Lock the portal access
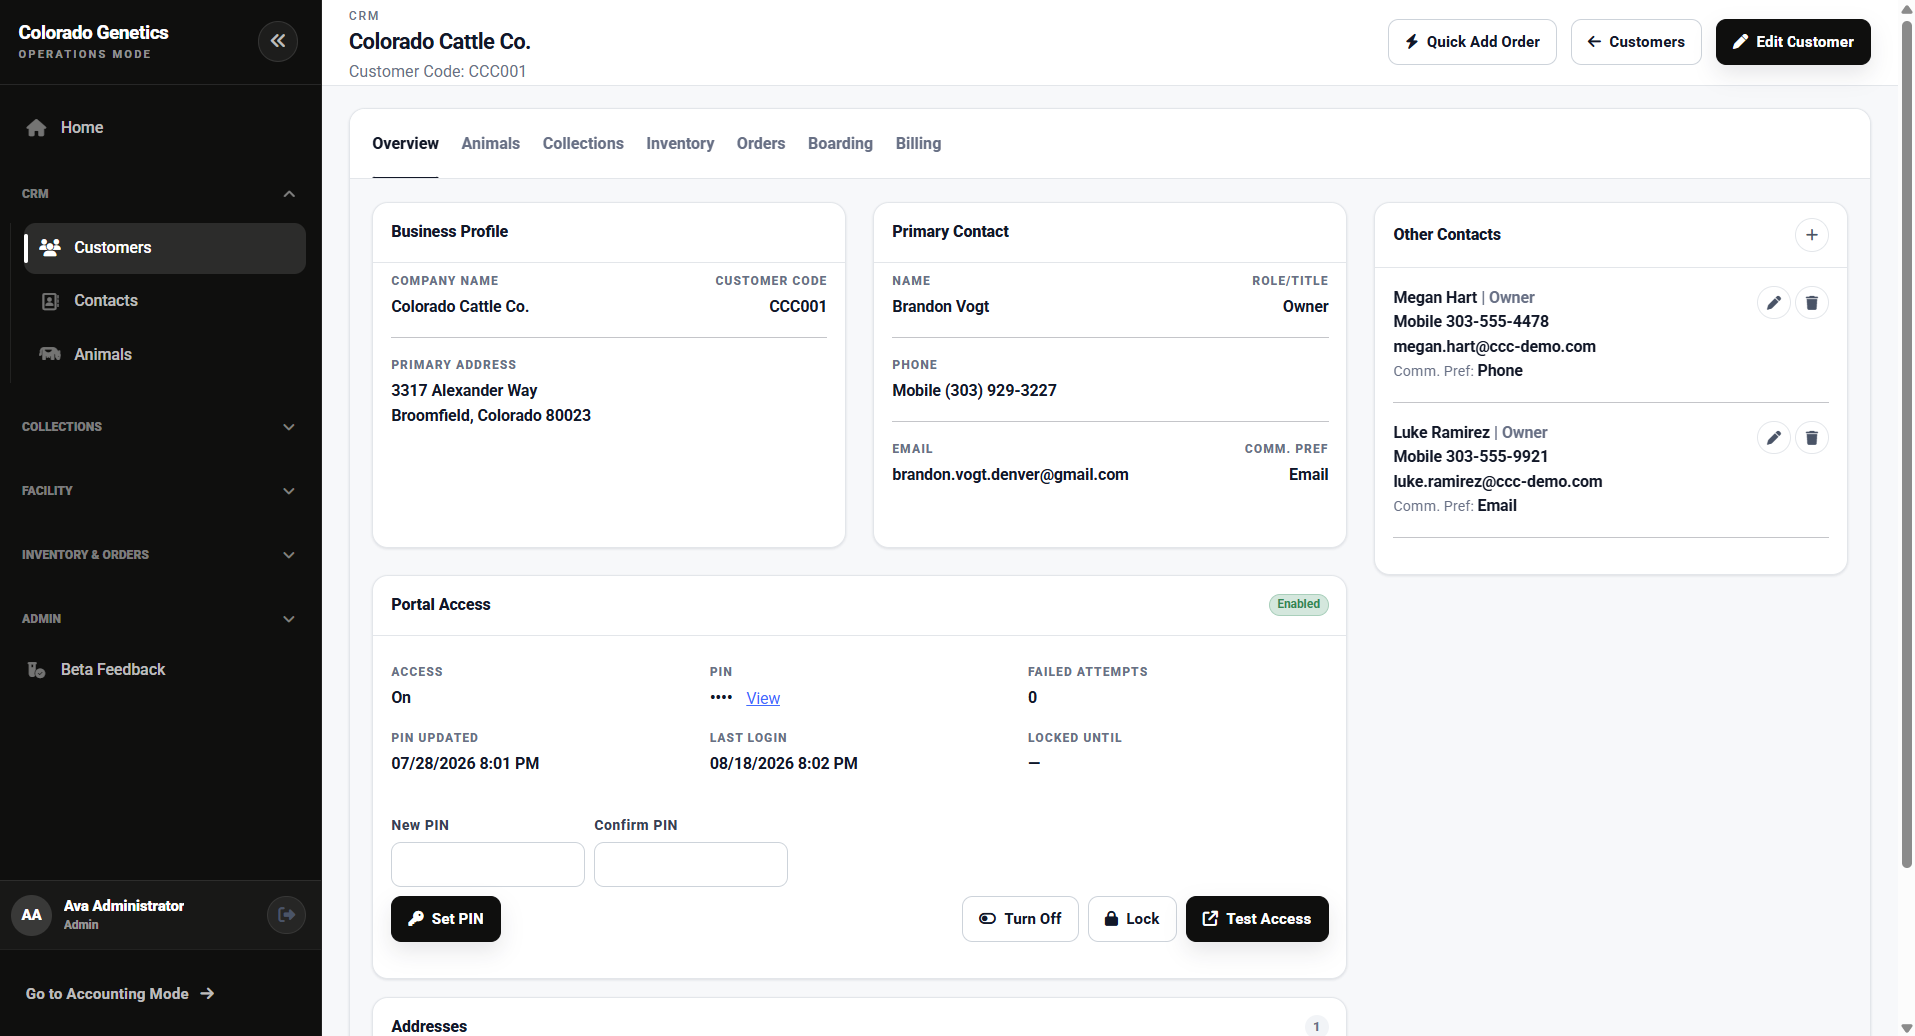Viewport: 1915px width, 1036px height. click(1132, 919)
